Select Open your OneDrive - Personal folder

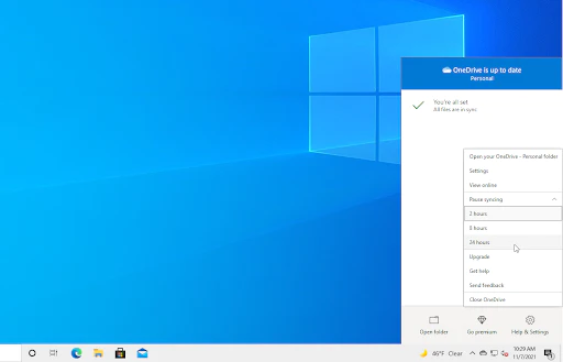[513, 156]
